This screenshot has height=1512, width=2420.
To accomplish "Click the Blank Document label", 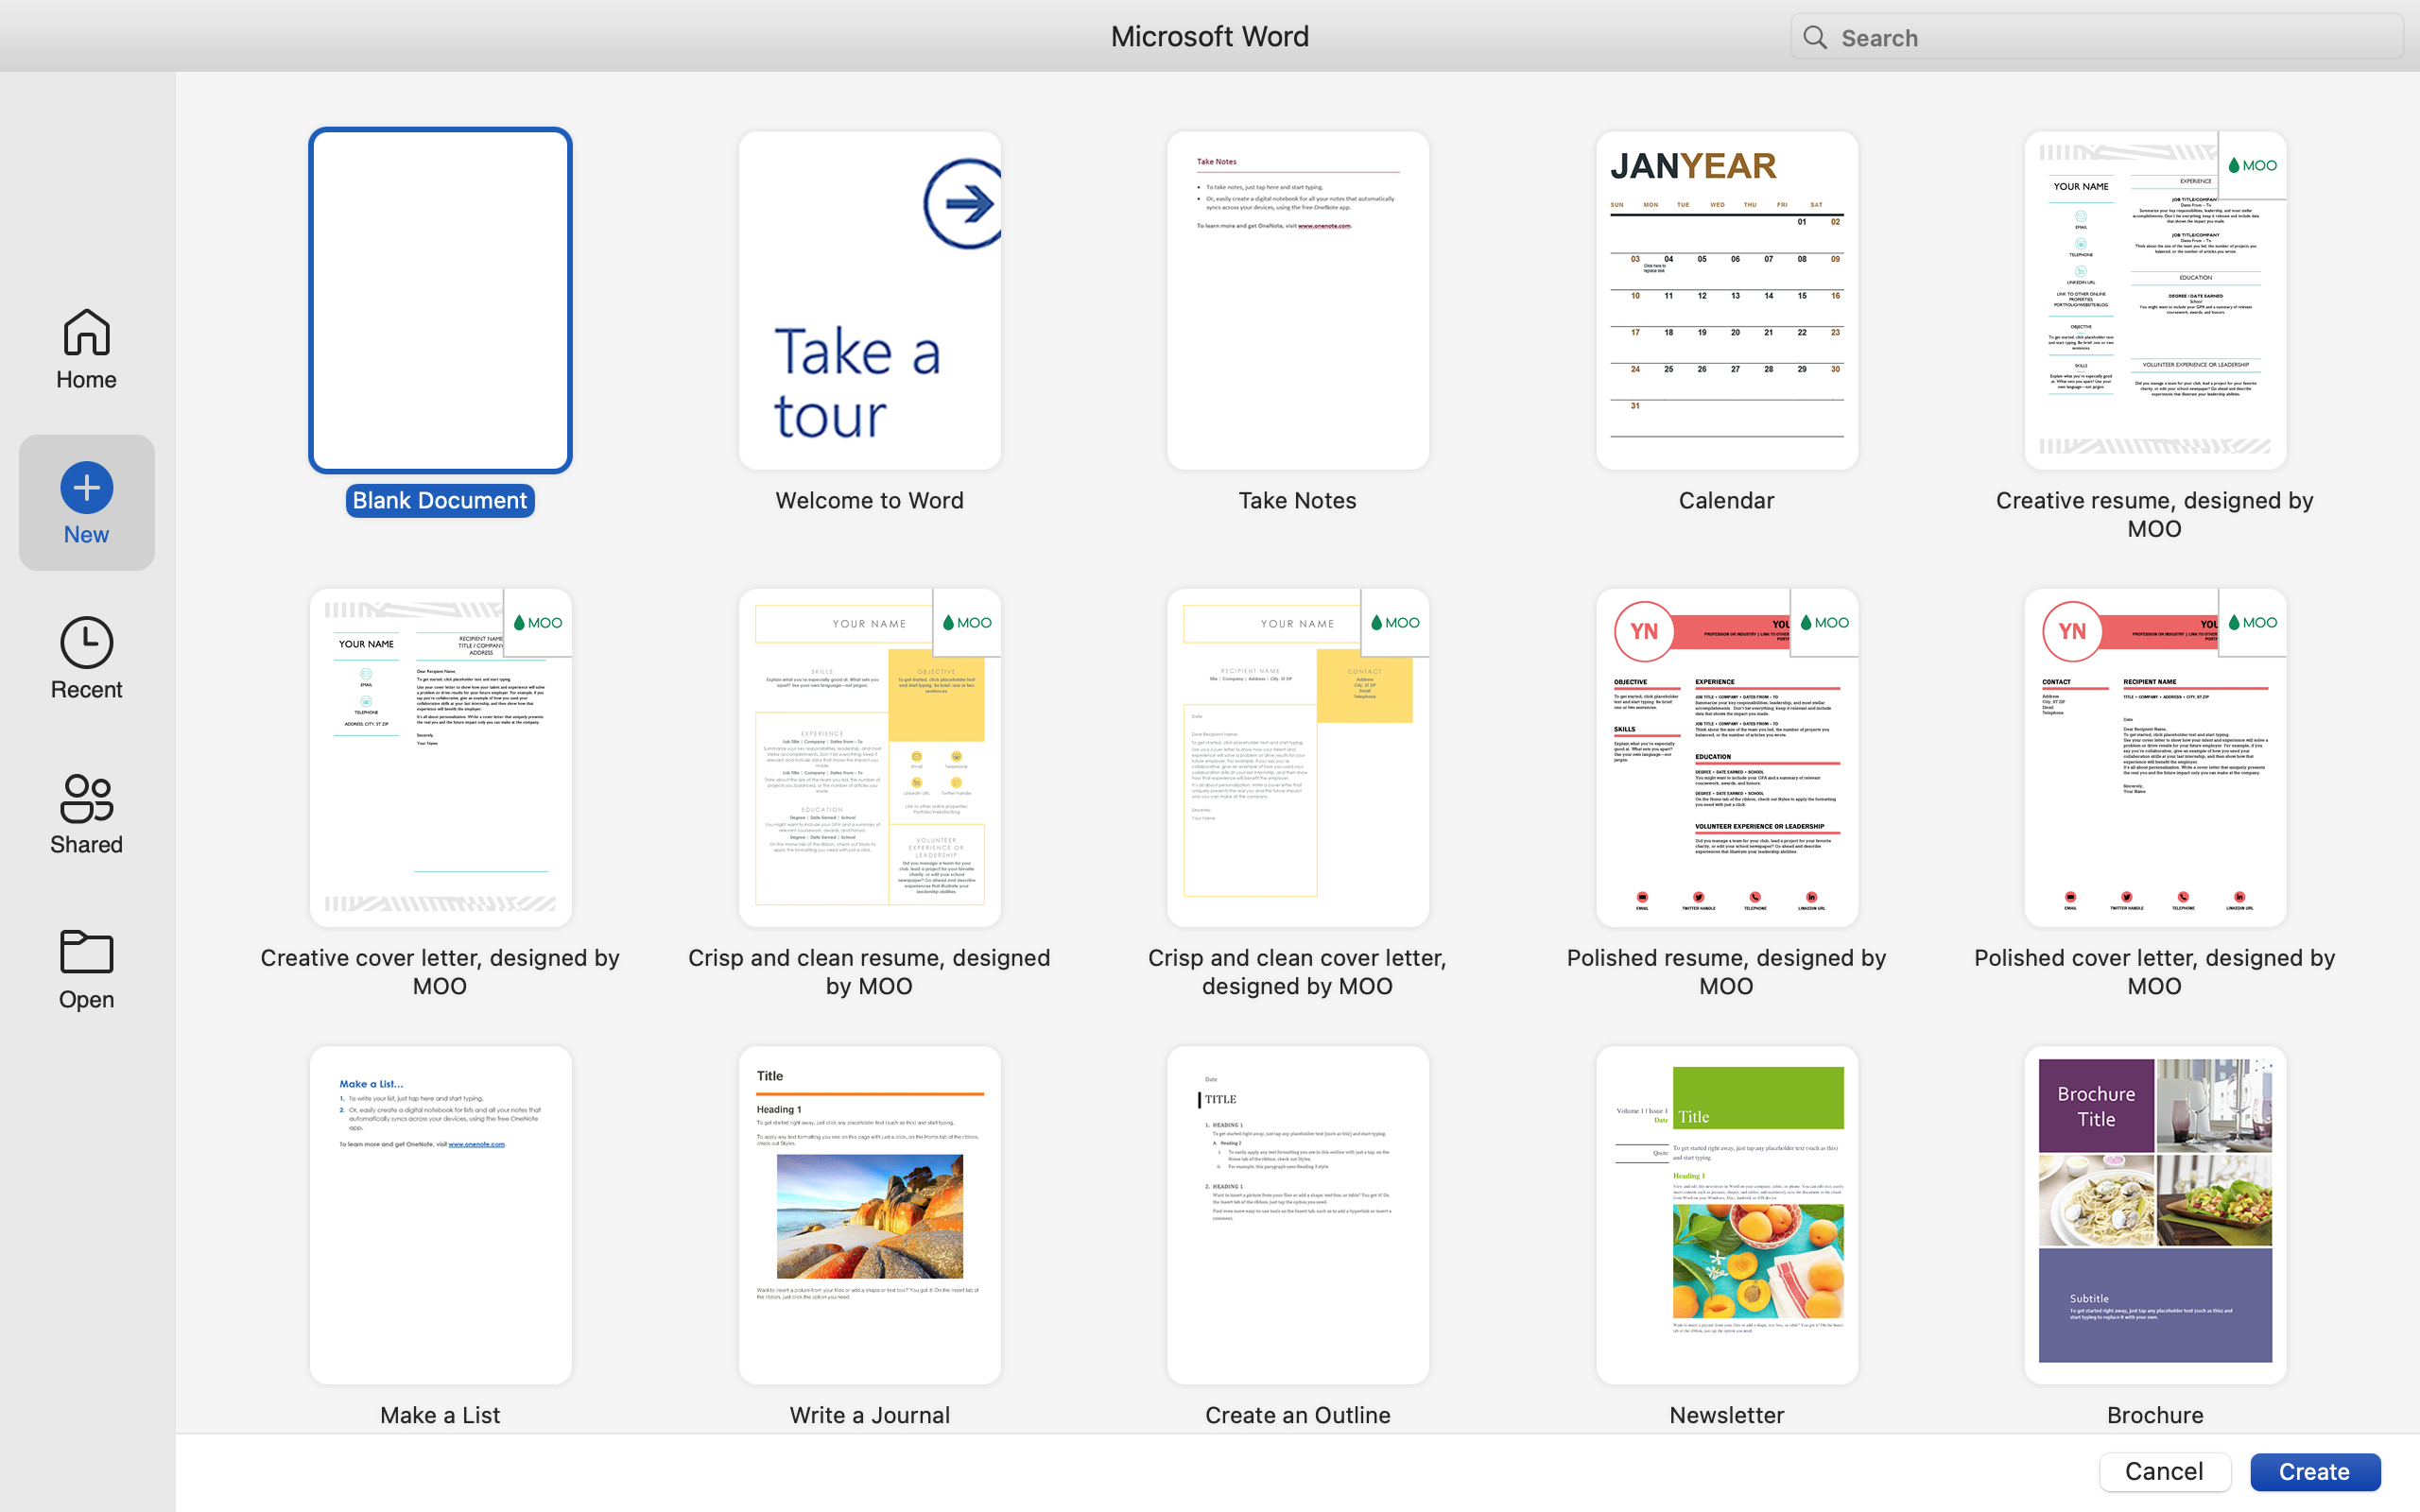I will (x=440, y=500).
